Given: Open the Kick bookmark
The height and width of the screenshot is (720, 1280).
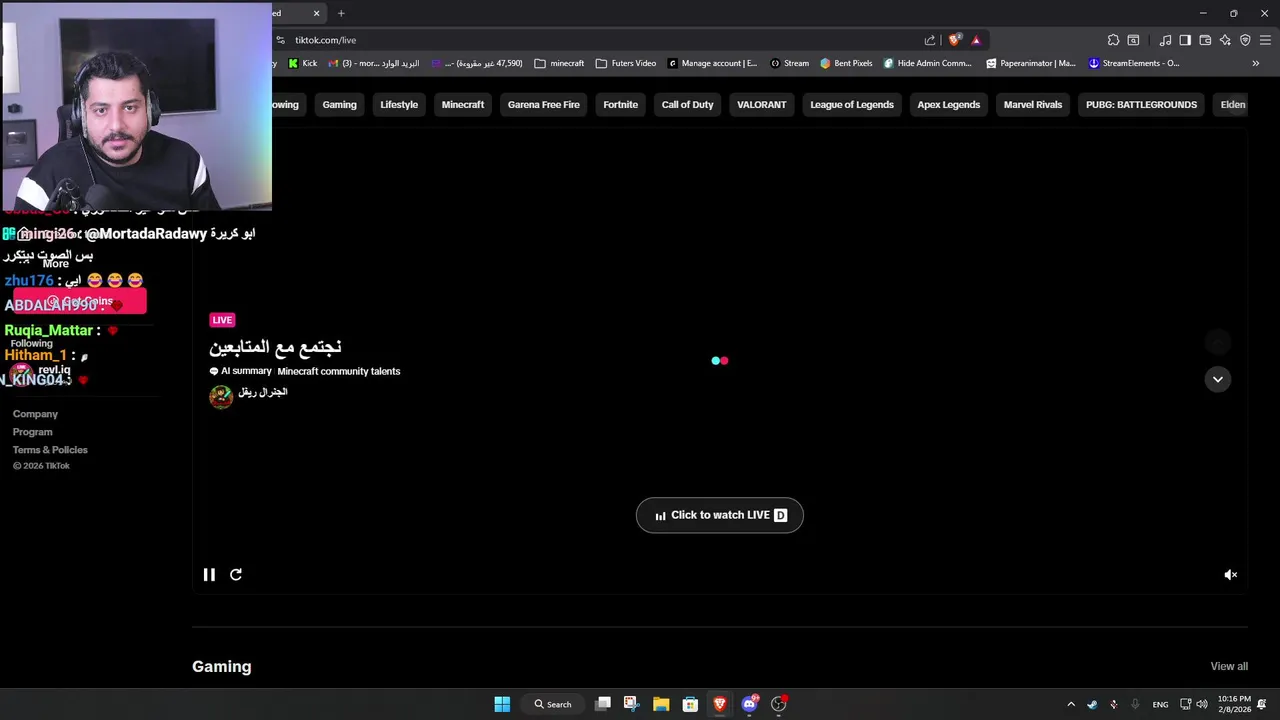Looking at the screenshot, I should 303,63.
